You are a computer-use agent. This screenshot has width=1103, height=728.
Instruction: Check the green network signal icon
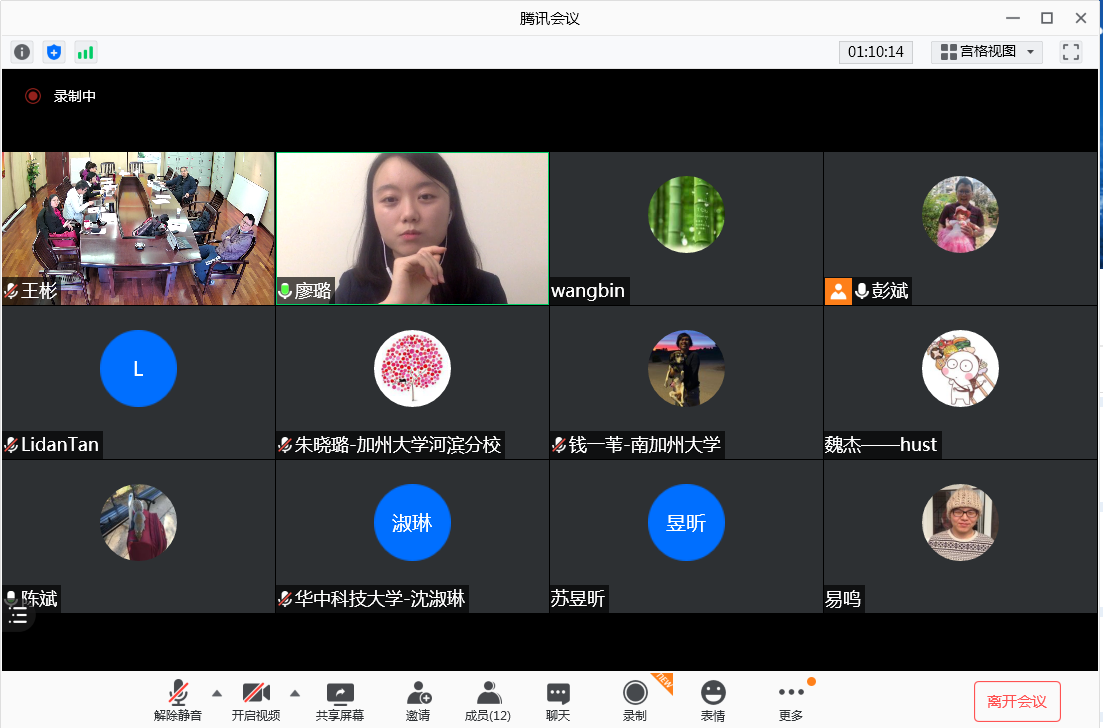tap(85, 52)
